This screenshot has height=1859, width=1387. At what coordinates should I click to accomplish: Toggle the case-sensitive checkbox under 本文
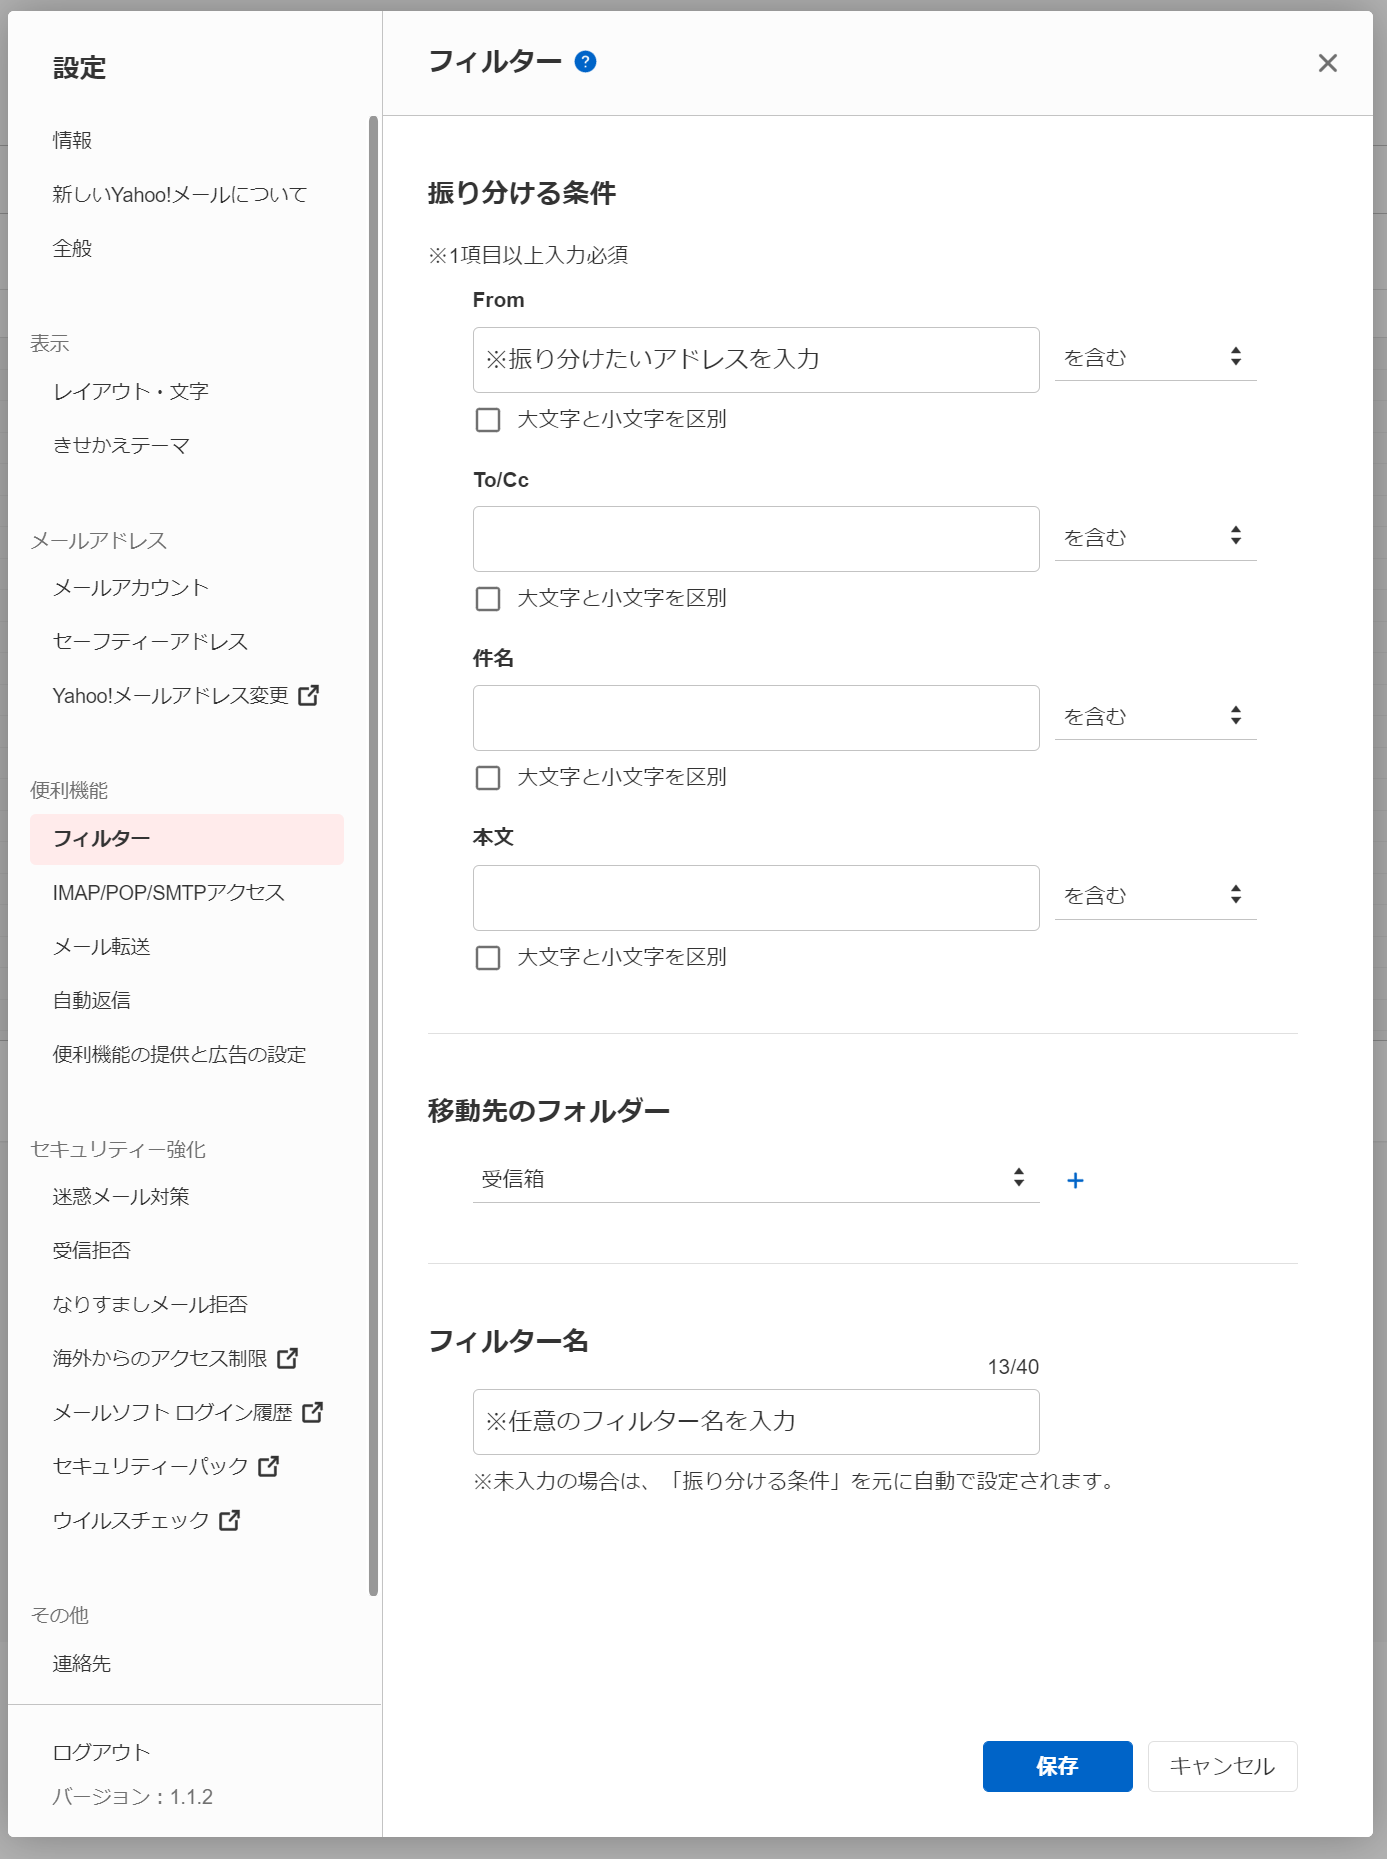488,958
